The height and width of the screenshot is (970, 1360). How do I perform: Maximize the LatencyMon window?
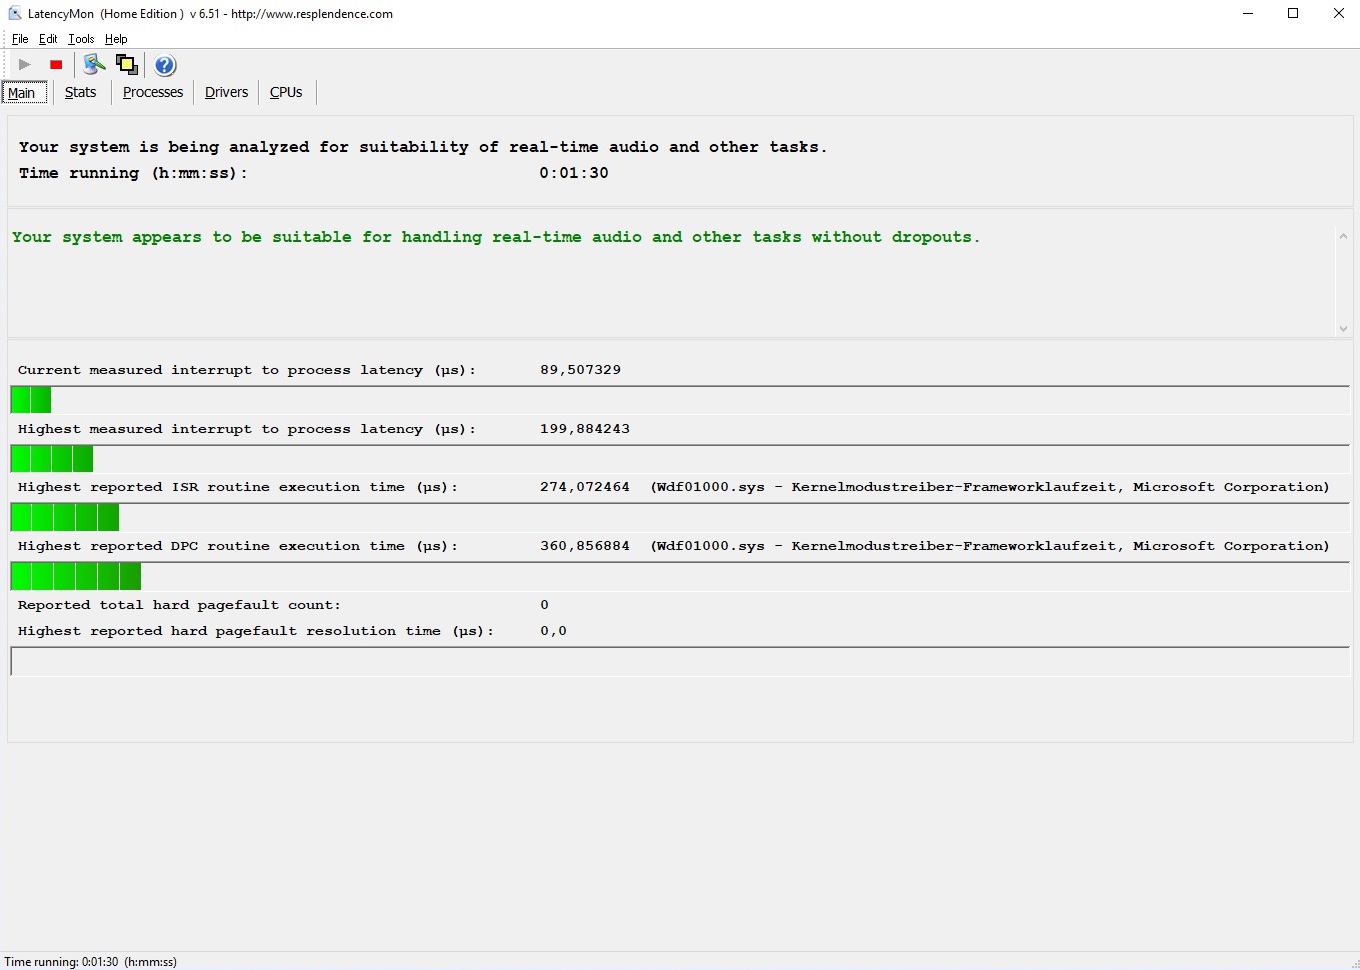click(x=1293, y=14)
